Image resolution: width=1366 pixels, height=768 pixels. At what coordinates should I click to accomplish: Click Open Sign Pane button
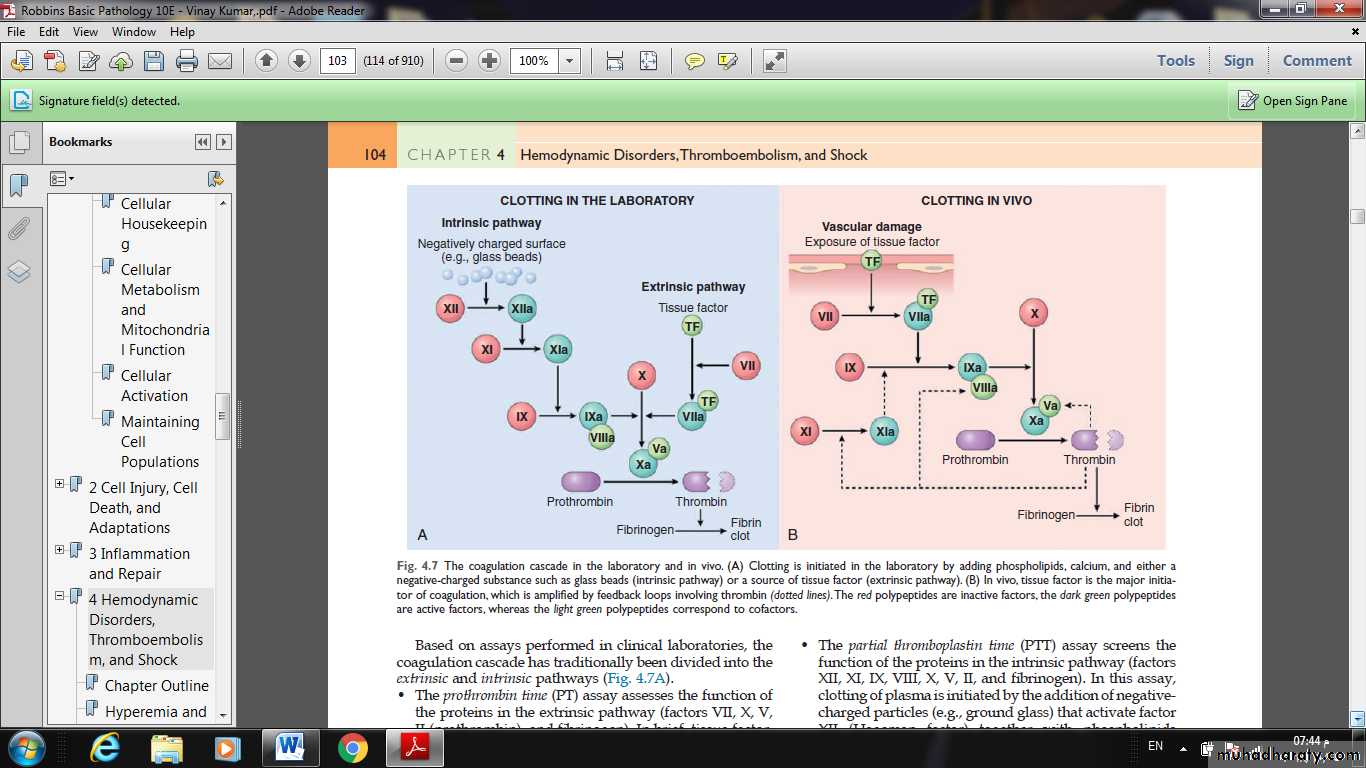[1293, 101]
